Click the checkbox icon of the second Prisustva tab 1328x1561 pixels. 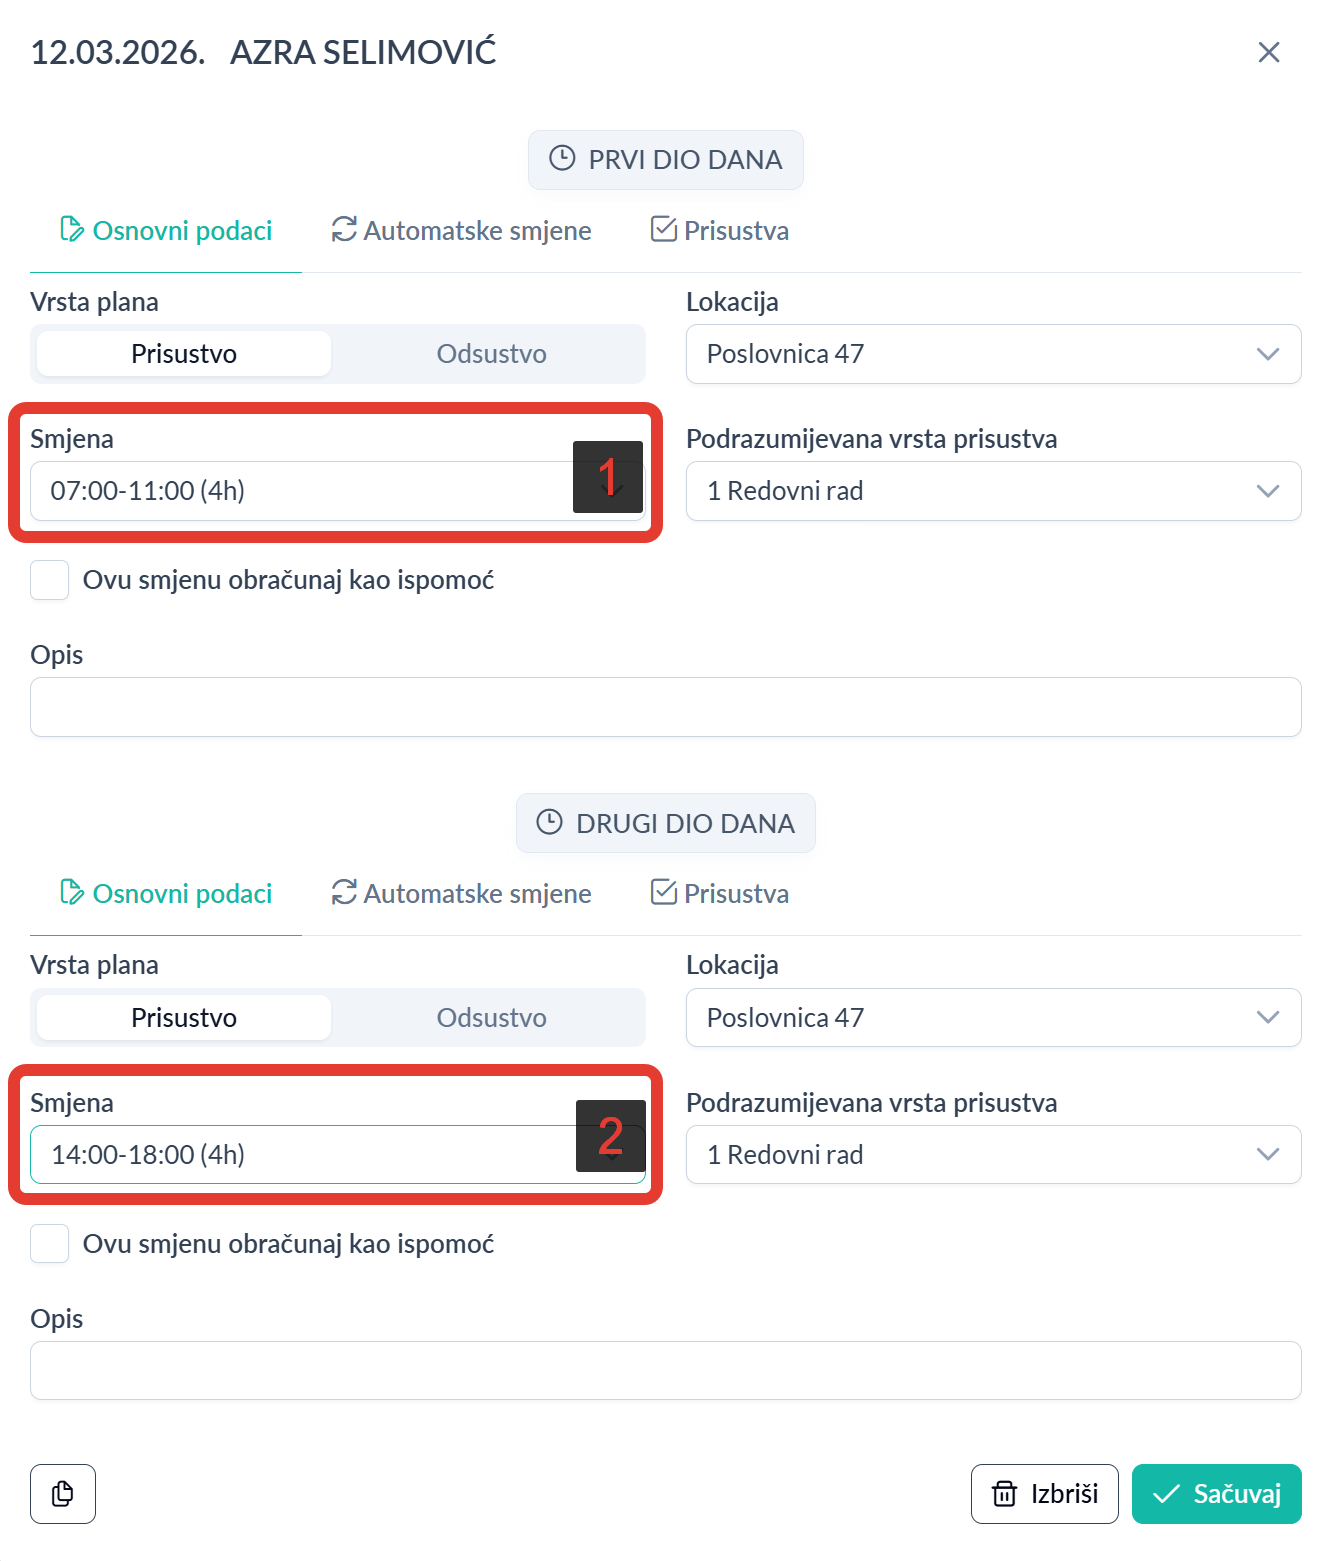click(664, 892)
